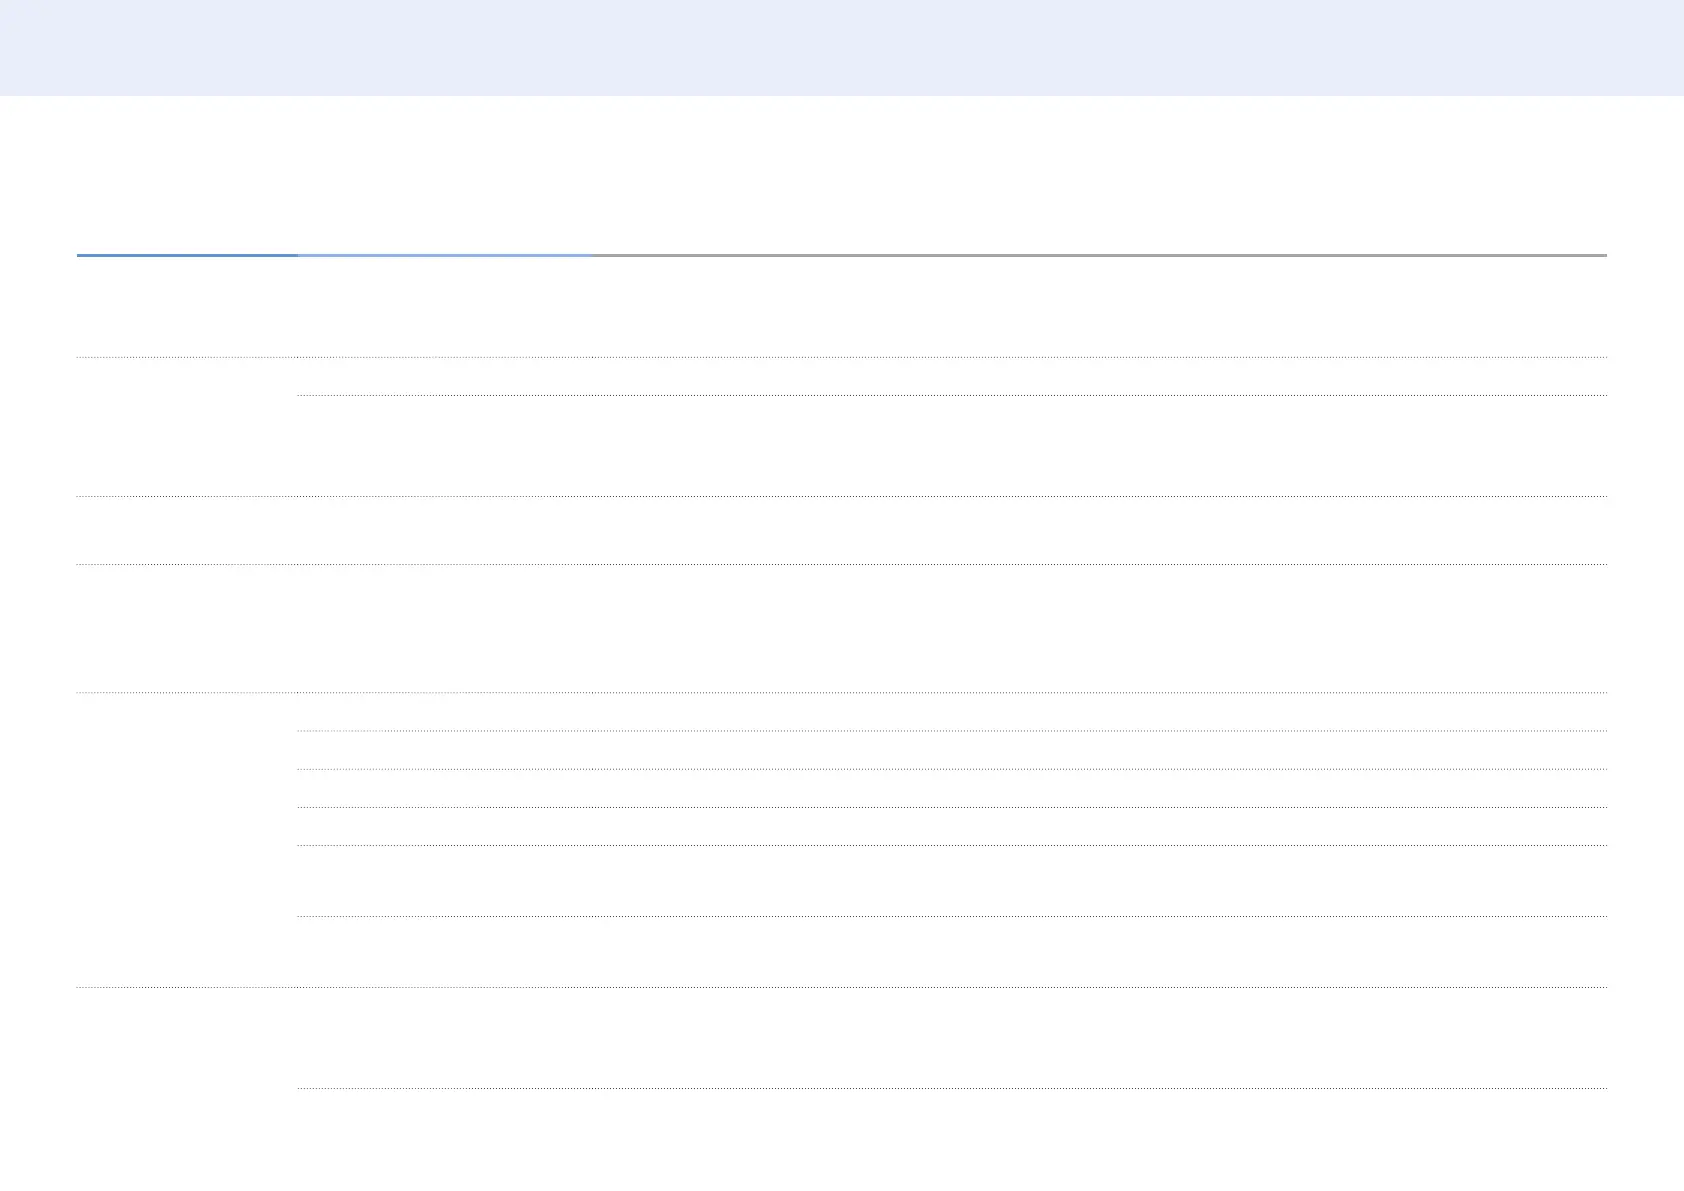Click the last sub-row of fourth body row
This screenshot has width=1684, height=1191.
(952, 951)
